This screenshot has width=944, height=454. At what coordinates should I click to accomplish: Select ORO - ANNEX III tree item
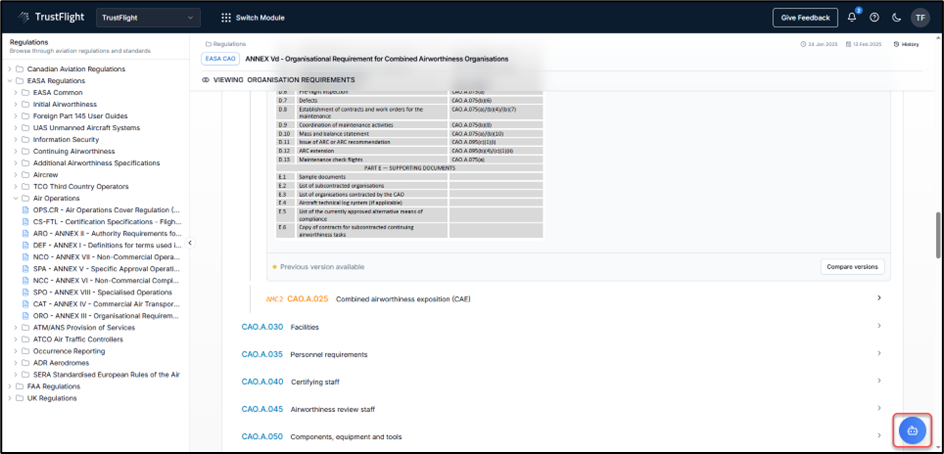click(x=106, y=315)
